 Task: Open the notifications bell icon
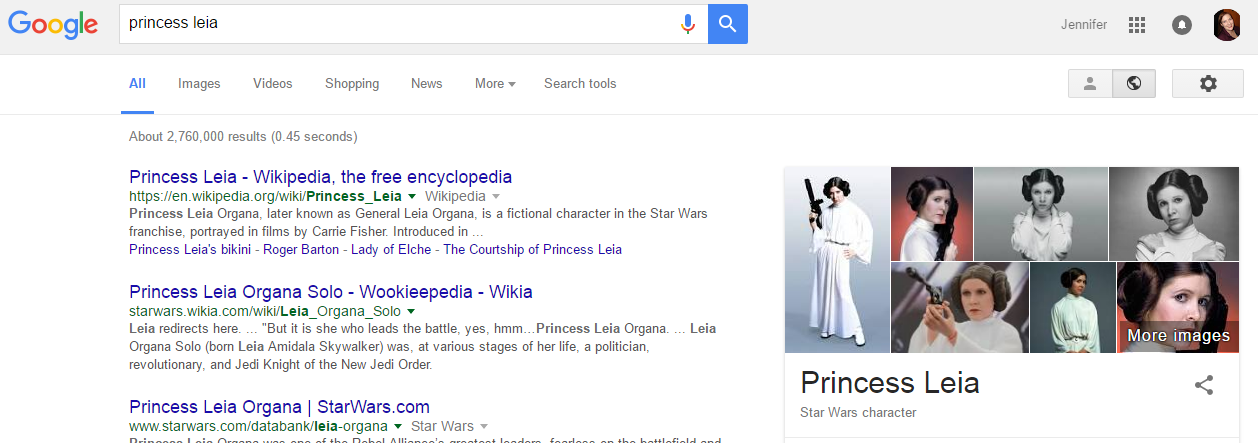[1181, 25]
